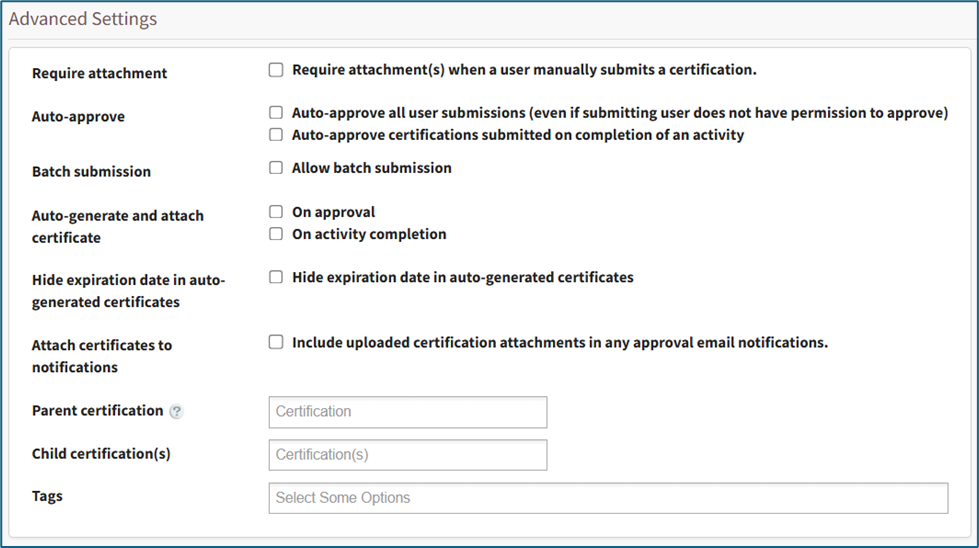Click the 'Attach certificates to notifications' row label

[x=102, y=356]
